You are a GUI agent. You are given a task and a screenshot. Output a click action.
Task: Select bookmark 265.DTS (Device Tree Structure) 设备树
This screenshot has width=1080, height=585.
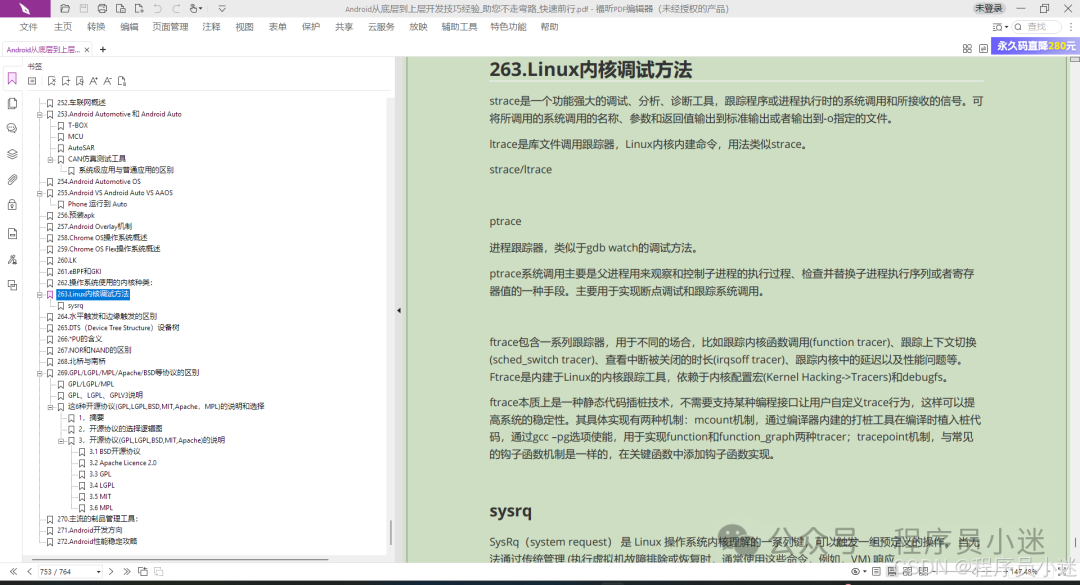118,328
